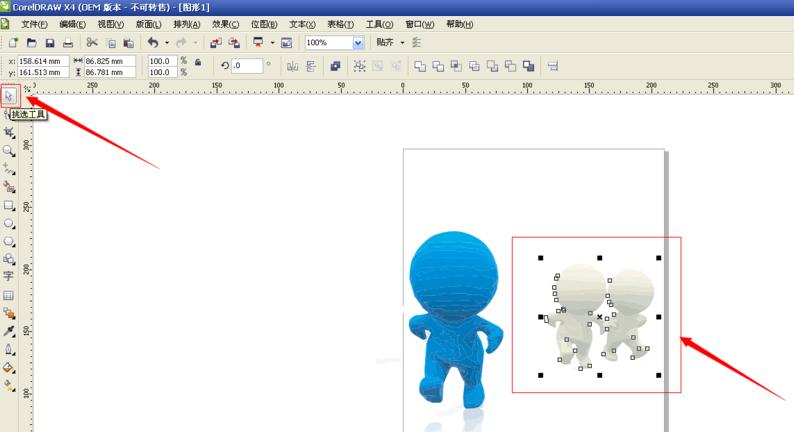This screenshot has width=794, height=432.
Task: Show the Welcome screen
Action: [287, 43]
